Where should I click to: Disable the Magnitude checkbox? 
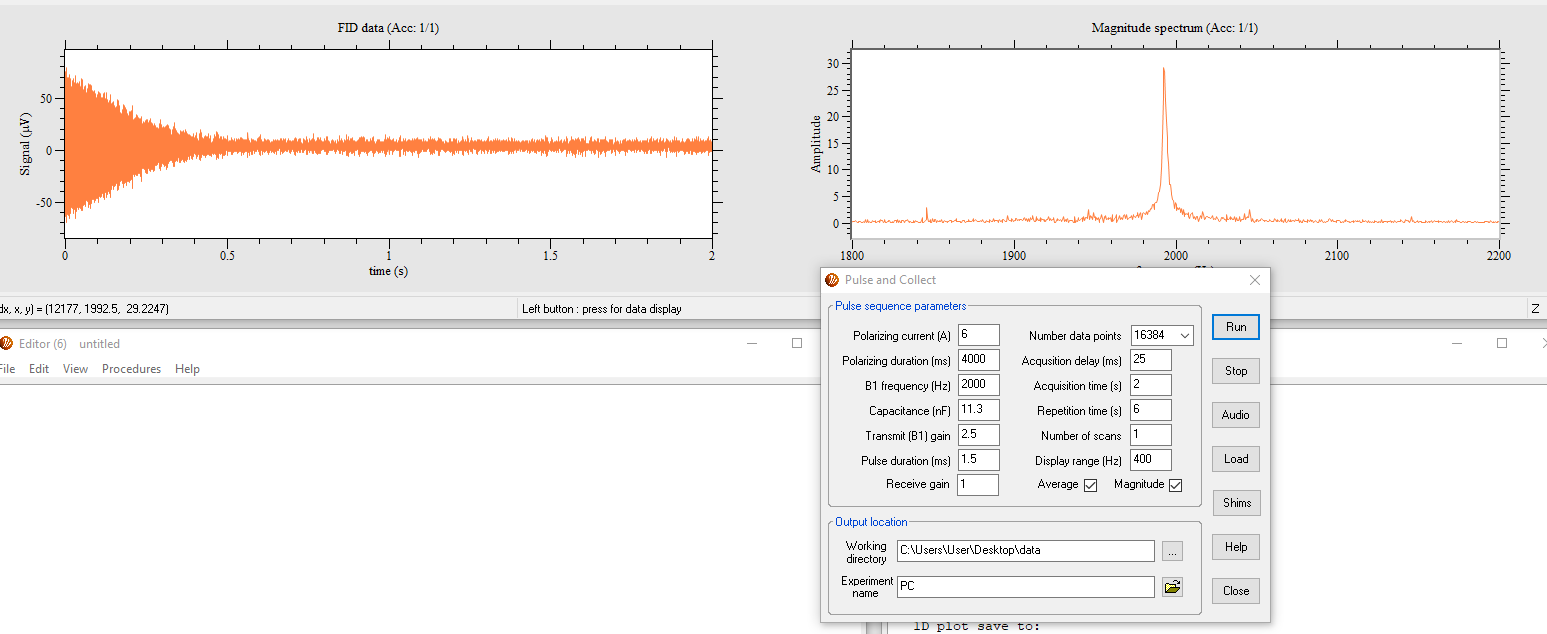pyautogui.click(x=1176, y=484)
